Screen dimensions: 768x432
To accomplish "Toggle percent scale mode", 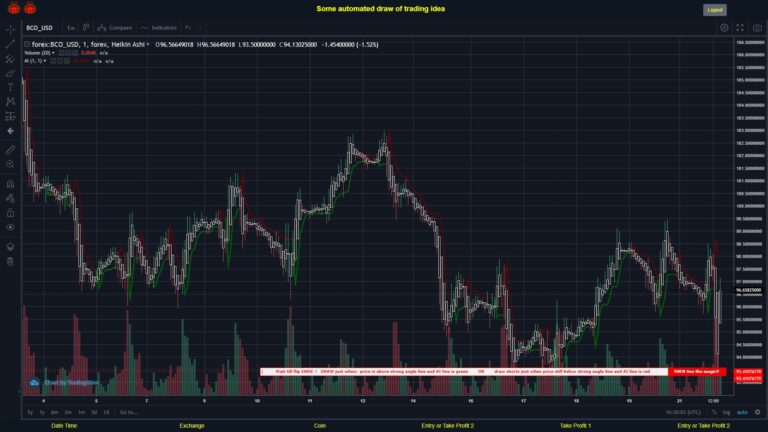I will 714,412.
